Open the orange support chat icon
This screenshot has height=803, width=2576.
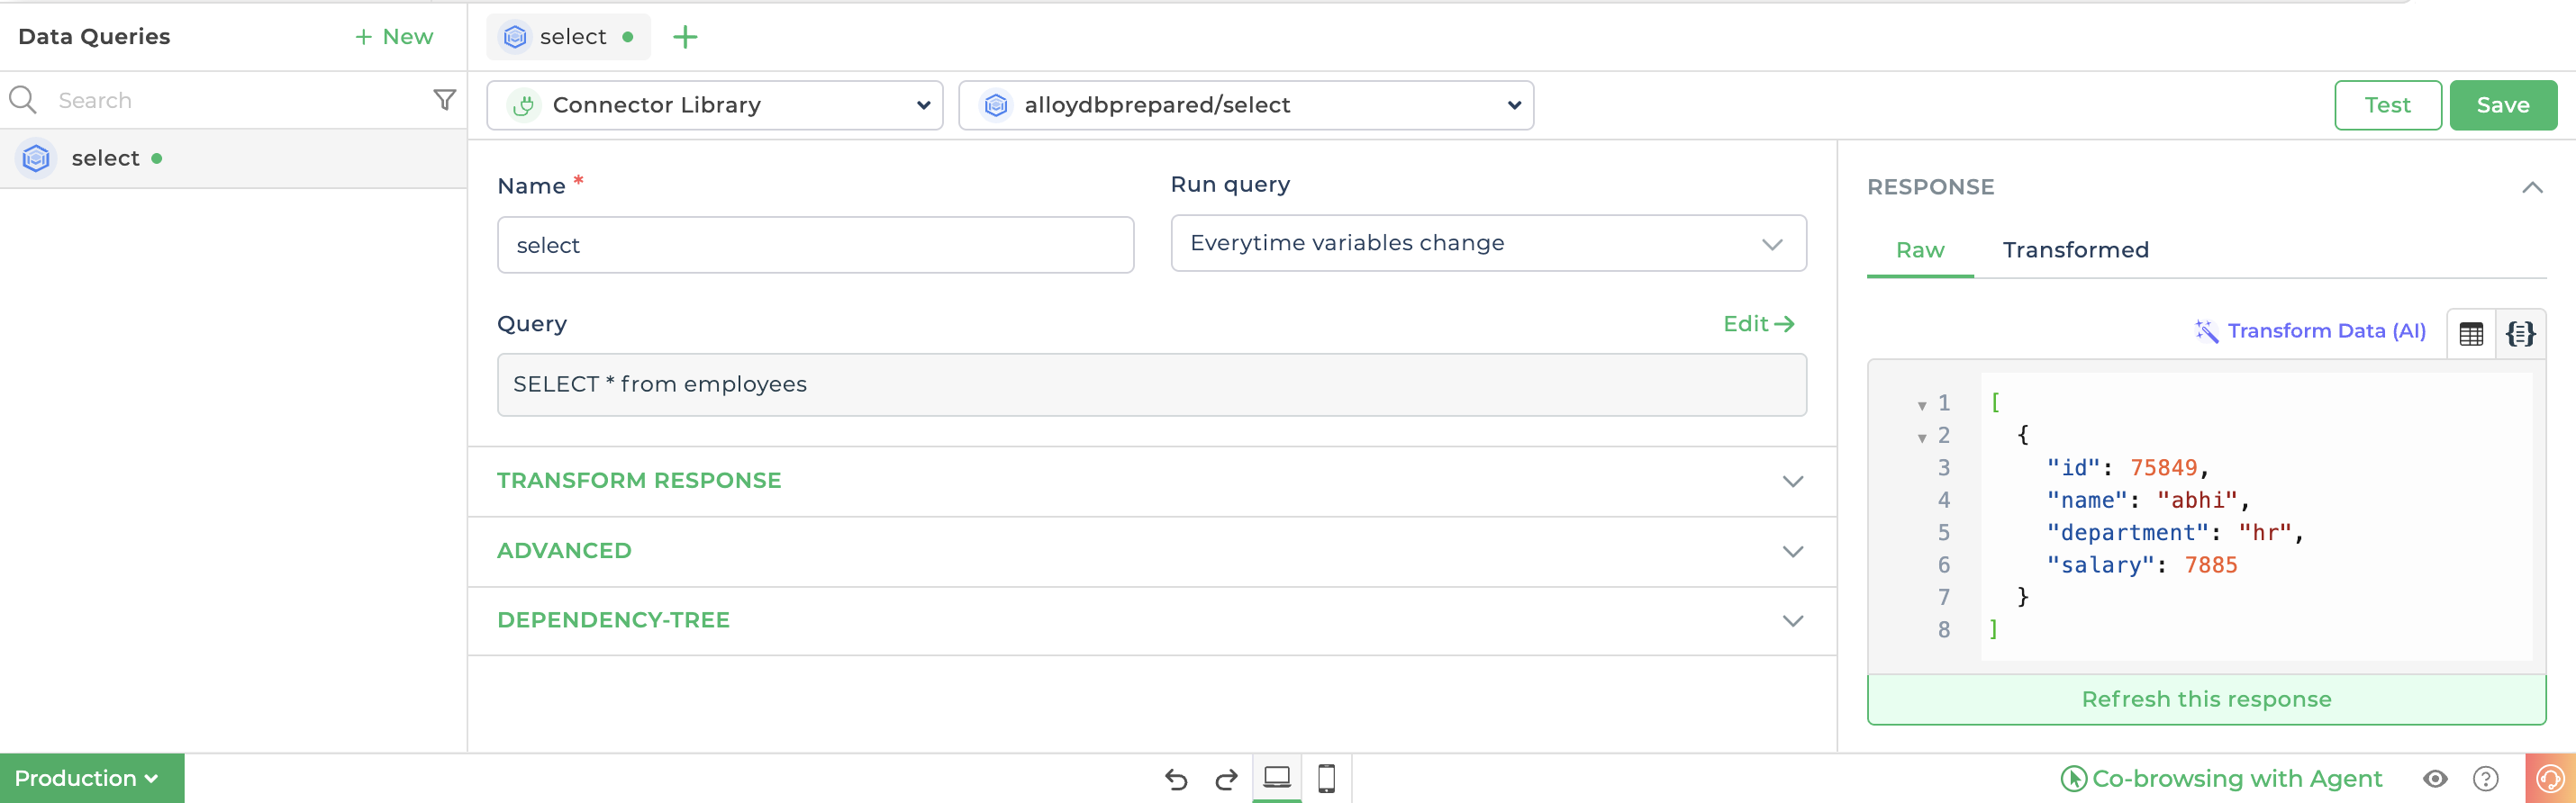coord(2550,778)
